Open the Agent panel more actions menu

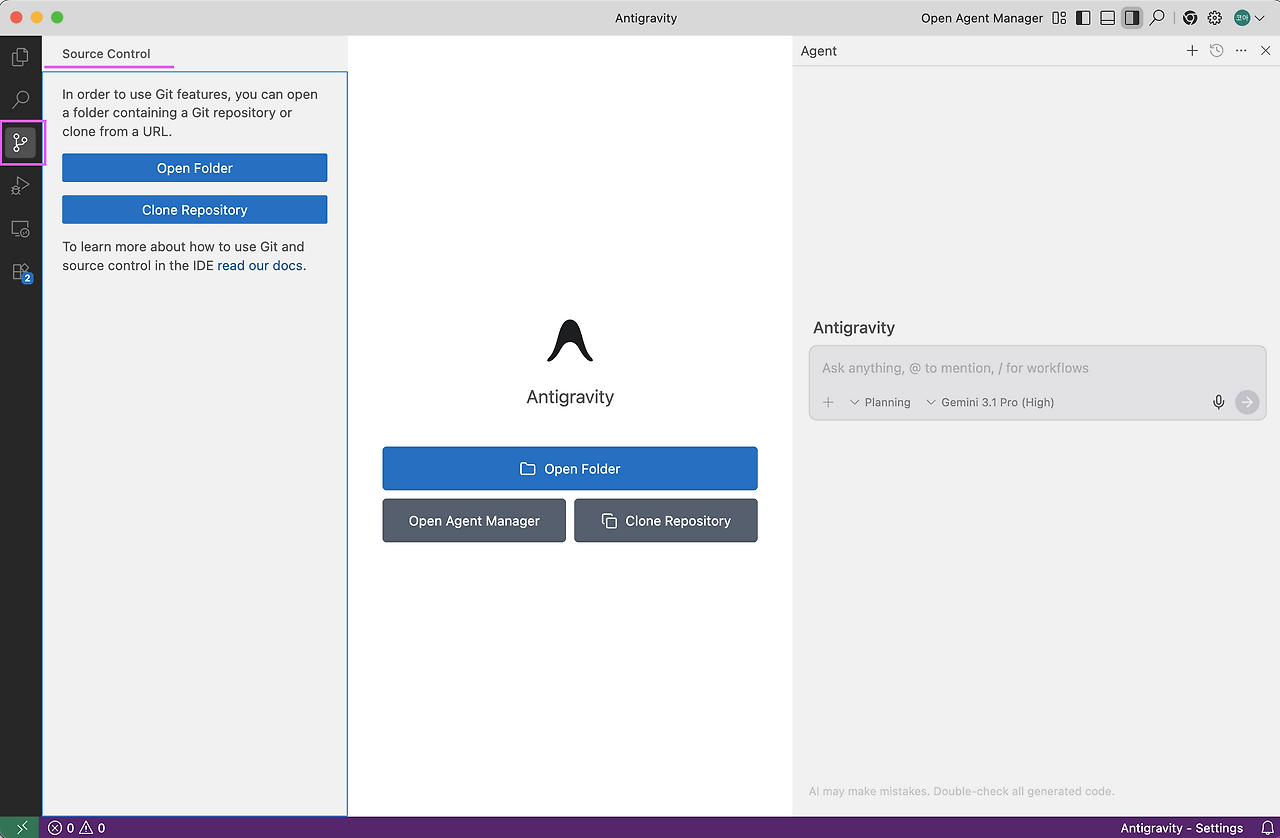1241,51
